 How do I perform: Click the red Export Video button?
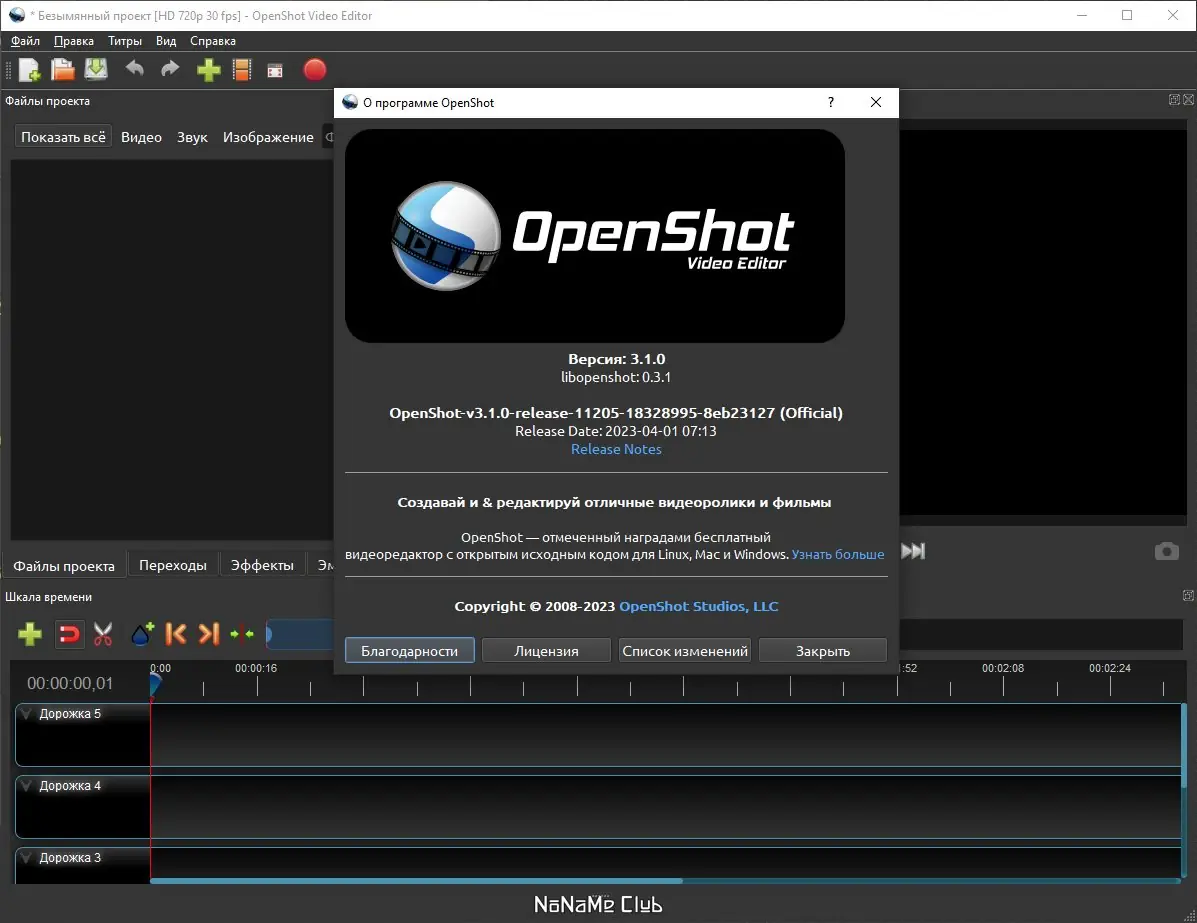pyautogui.click(x=315, y=69)
